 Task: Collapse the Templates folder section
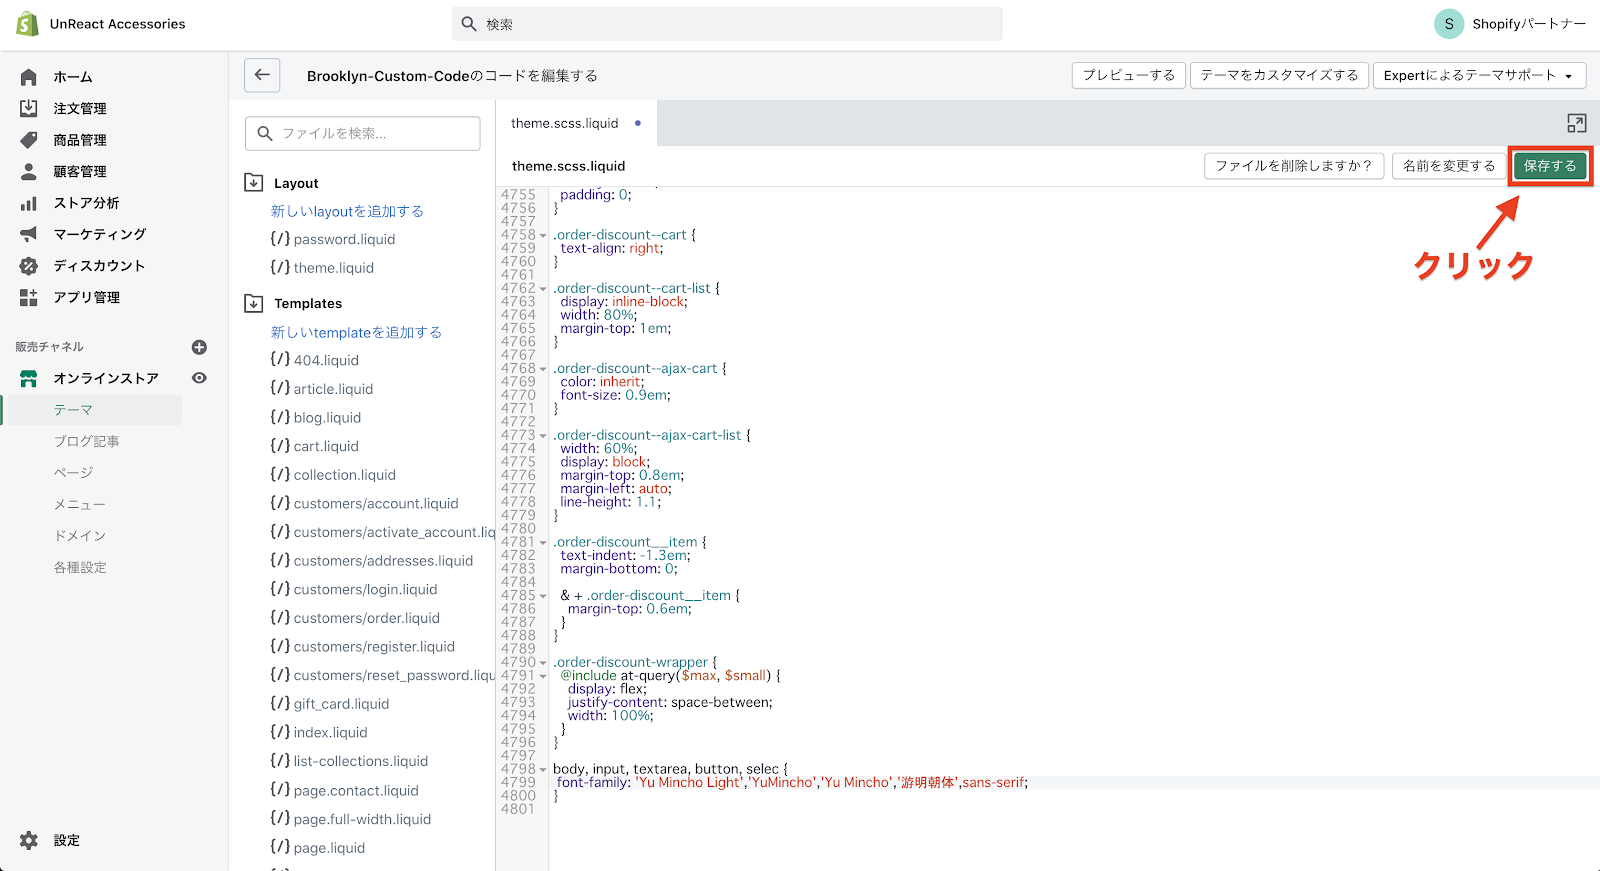[x=254, y=303]
